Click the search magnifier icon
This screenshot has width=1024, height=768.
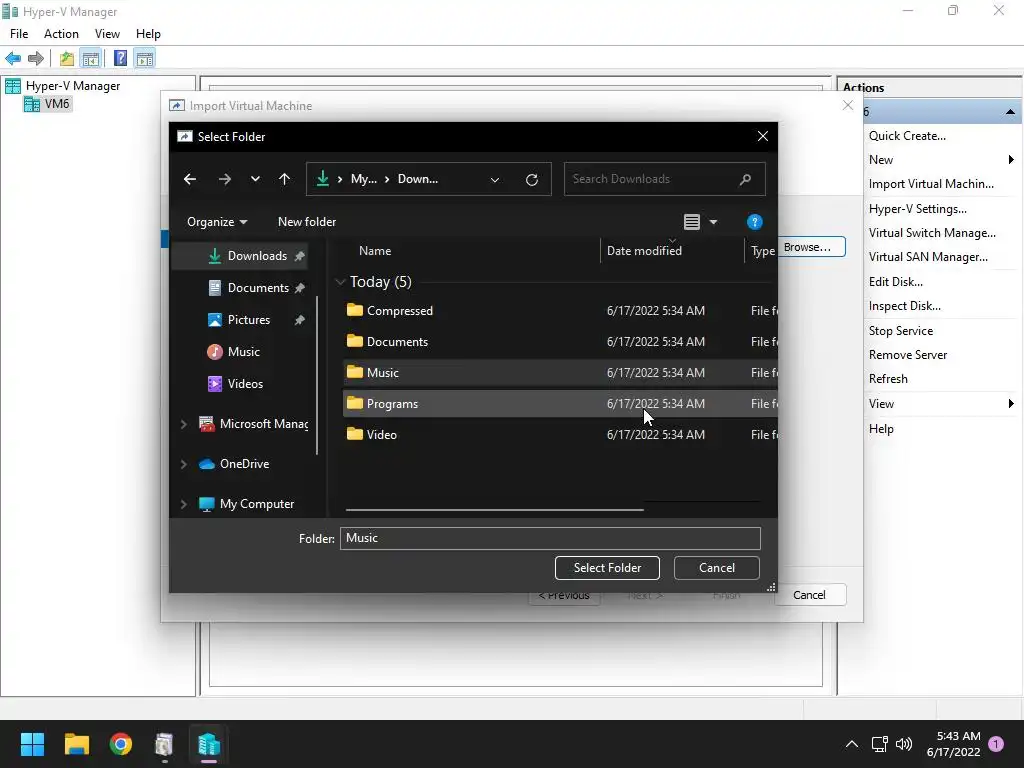tap(745, 180)
